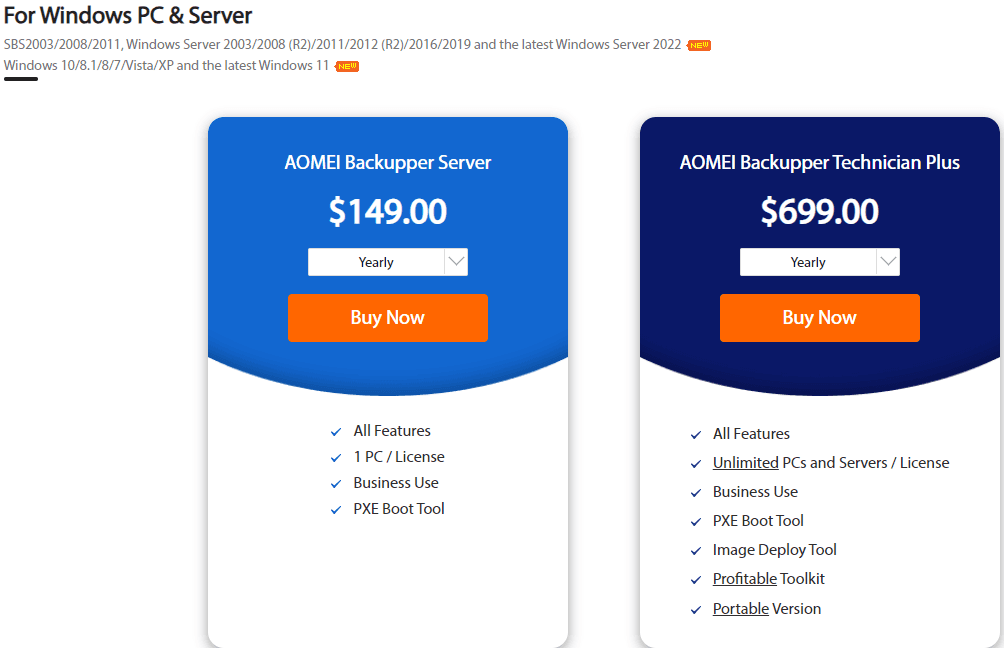
Task: Click dropdown arrow under $699.00 price
Action: pos(888,262)
